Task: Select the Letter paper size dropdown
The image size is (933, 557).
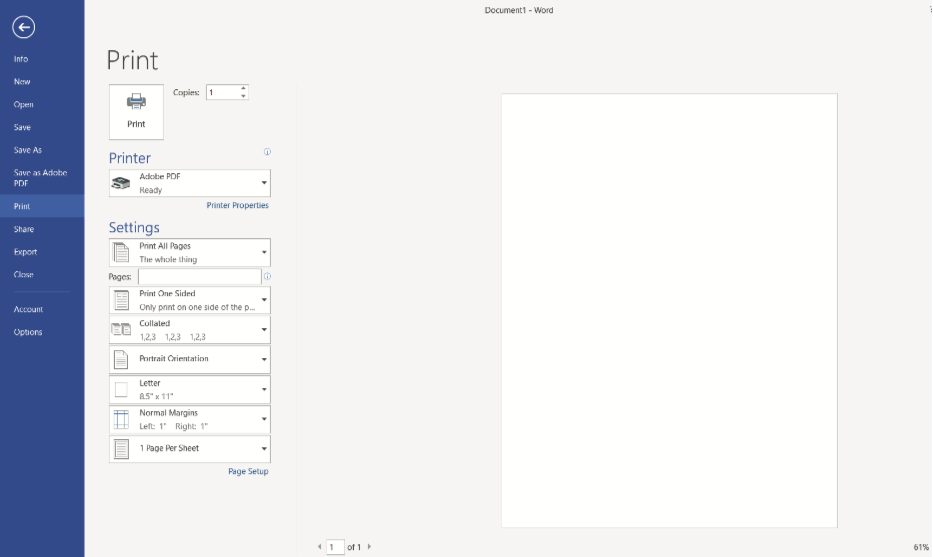Action: pyautogui.click(x=189, y=389)
